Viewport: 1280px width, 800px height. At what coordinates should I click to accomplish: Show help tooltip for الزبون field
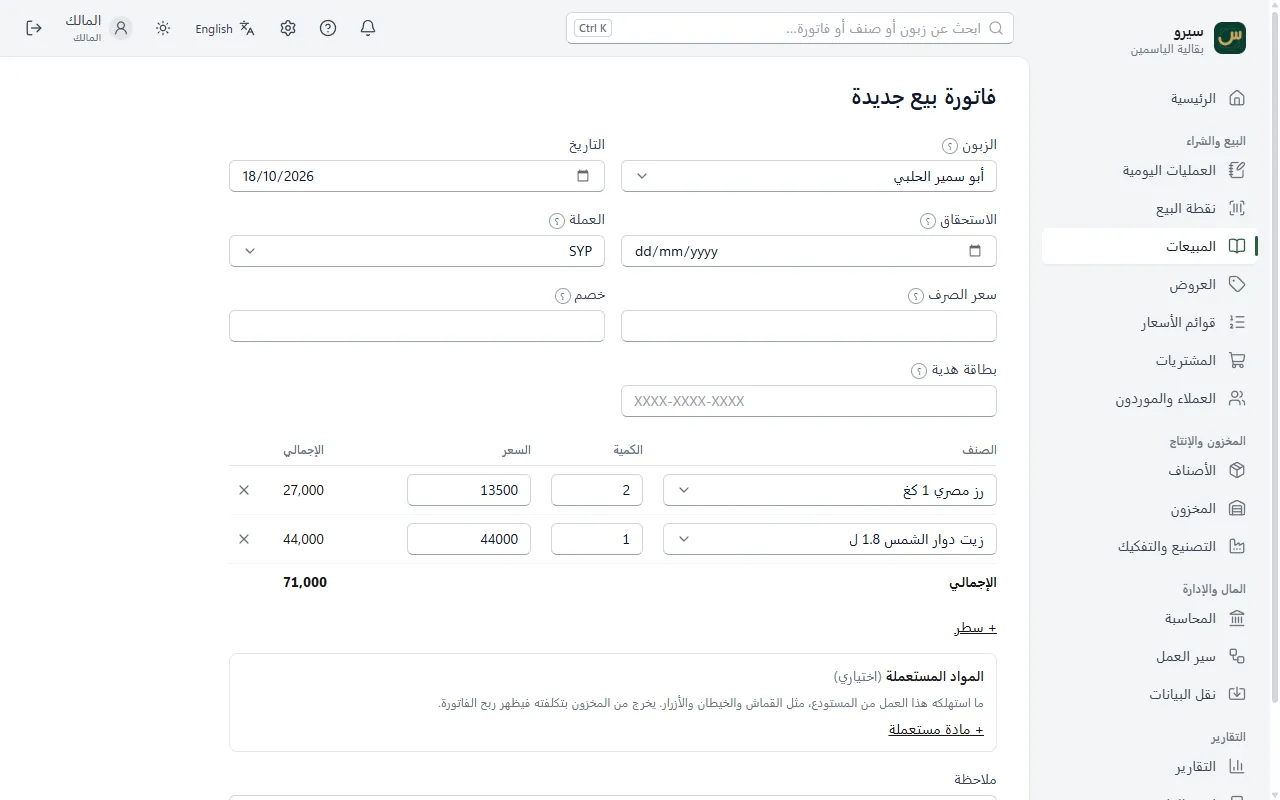[950, 146]
